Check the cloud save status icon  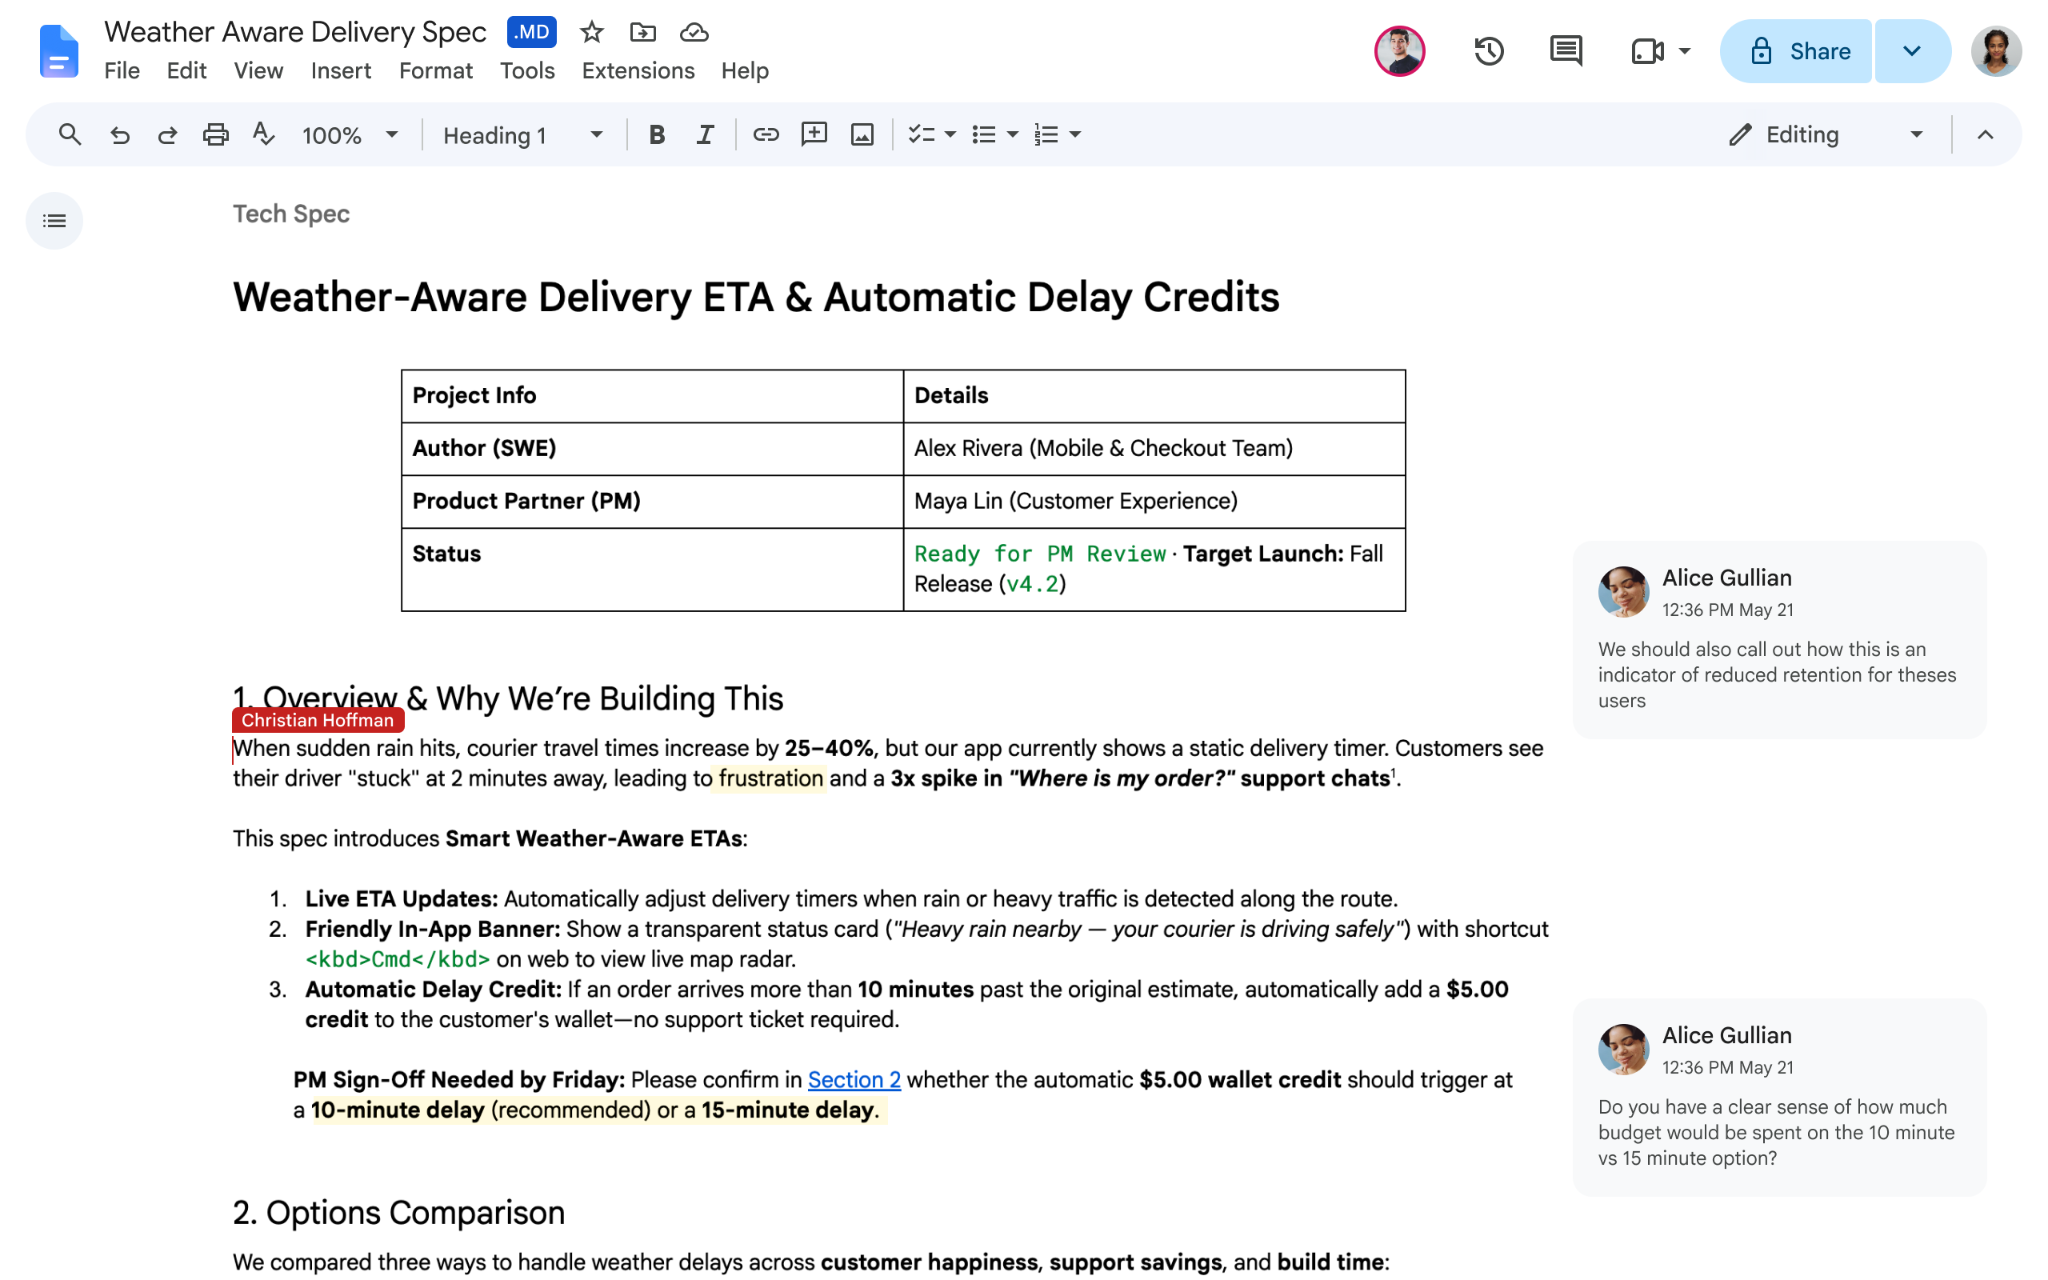click(694, 32)
